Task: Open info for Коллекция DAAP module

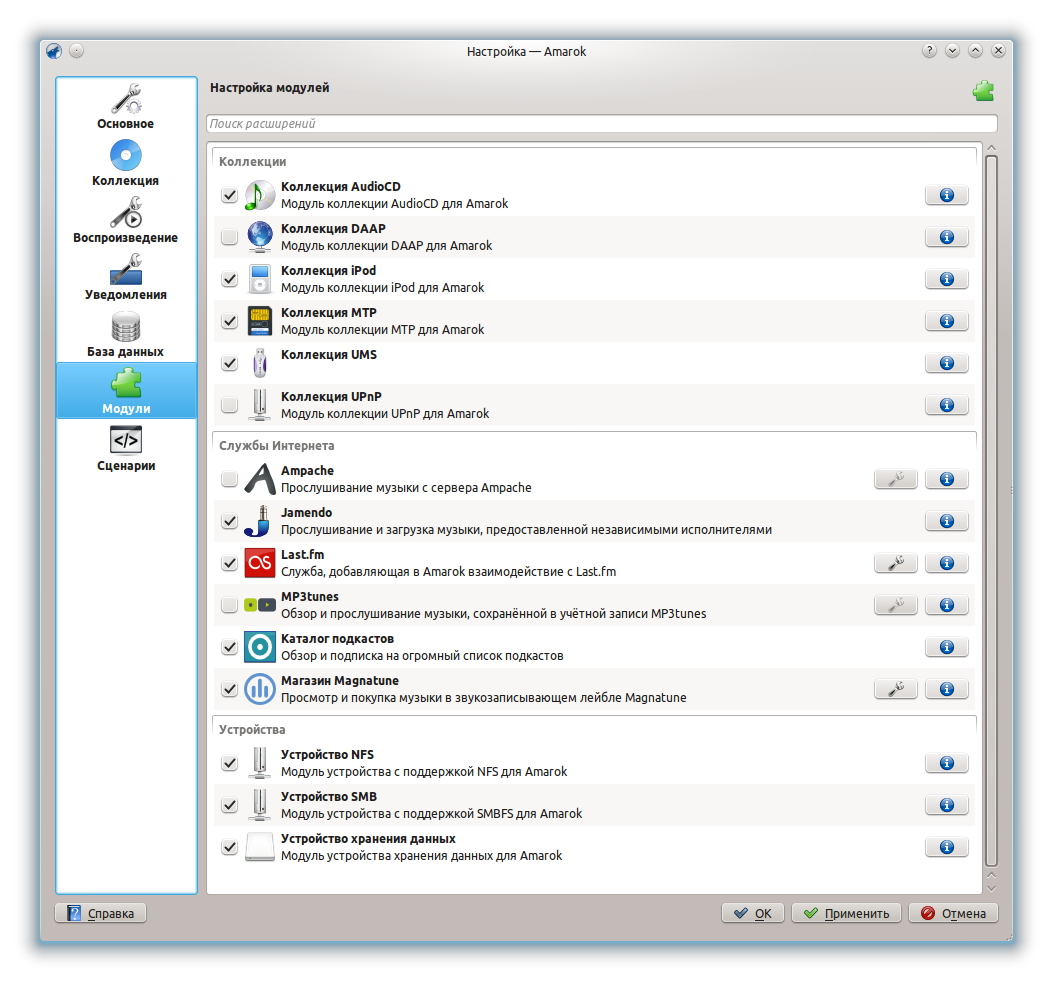Action: coord(946,237)
